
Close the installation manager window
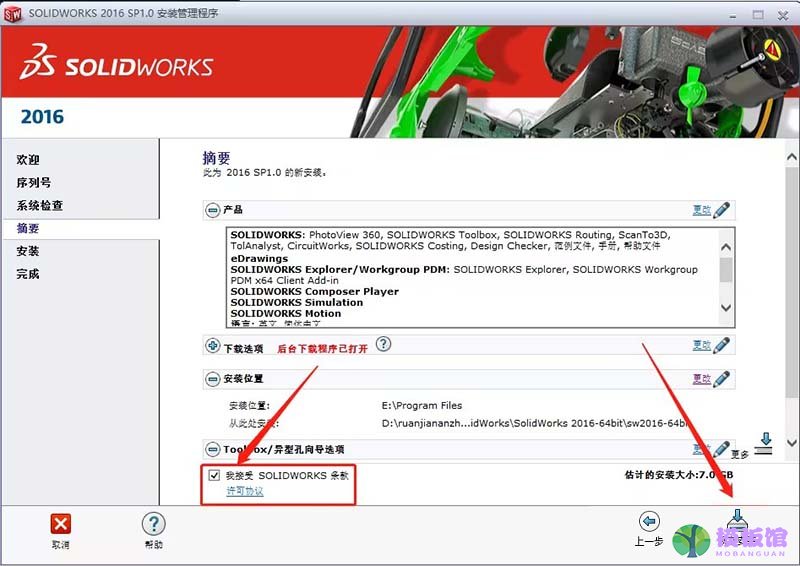point(783,16)
